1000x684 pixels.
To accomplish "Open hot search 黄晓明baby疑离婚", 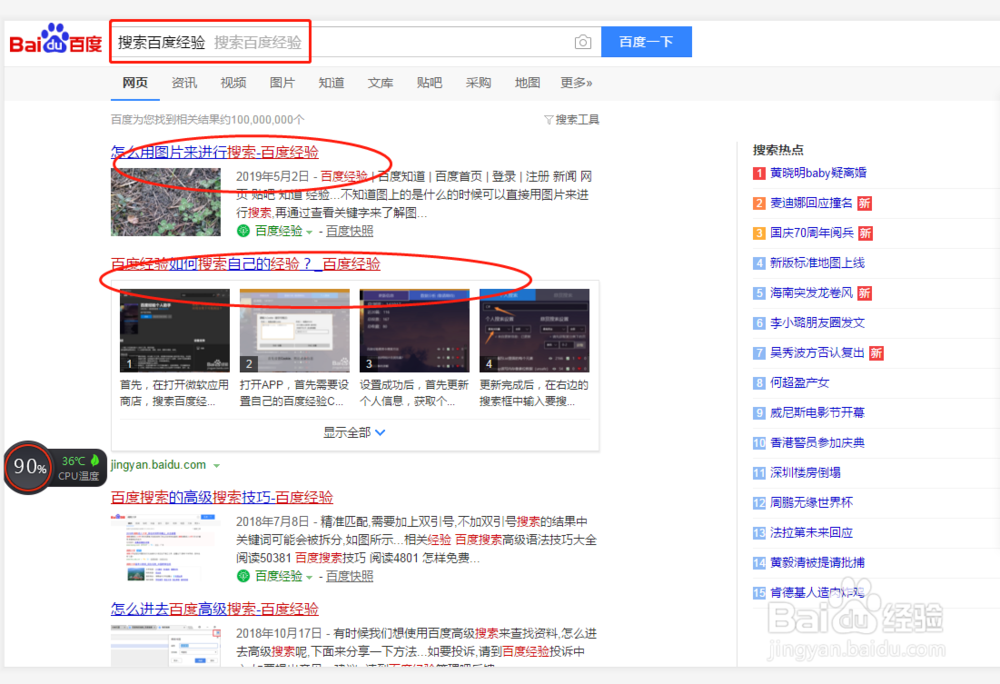I will click(x=818, y=173).
